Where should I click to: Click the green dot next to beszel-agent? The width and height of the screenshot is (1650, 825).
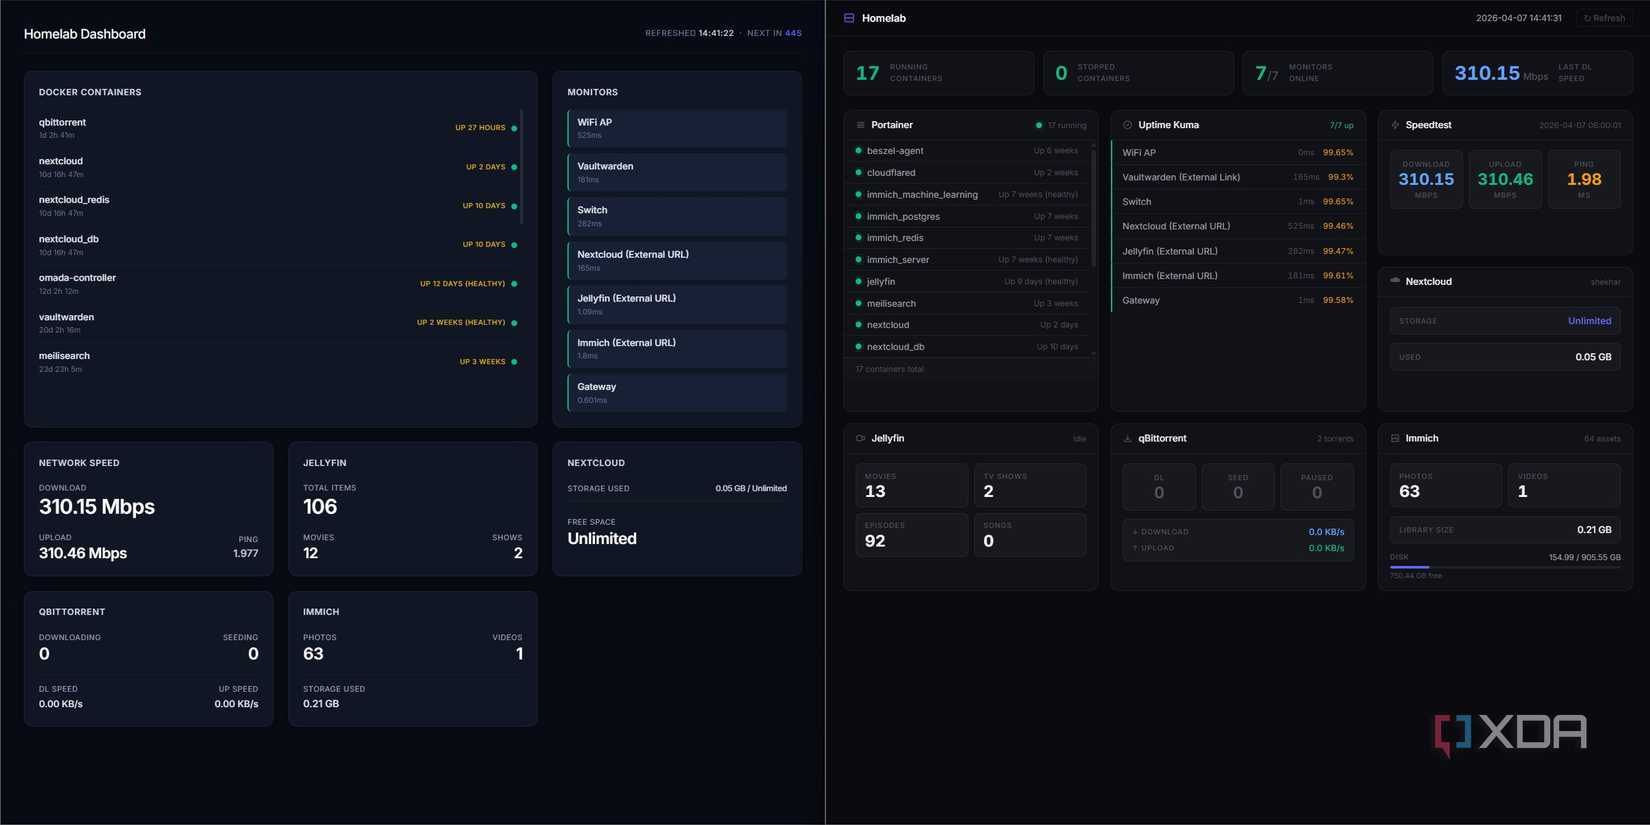pyautogui.click(x=858, y=151)
